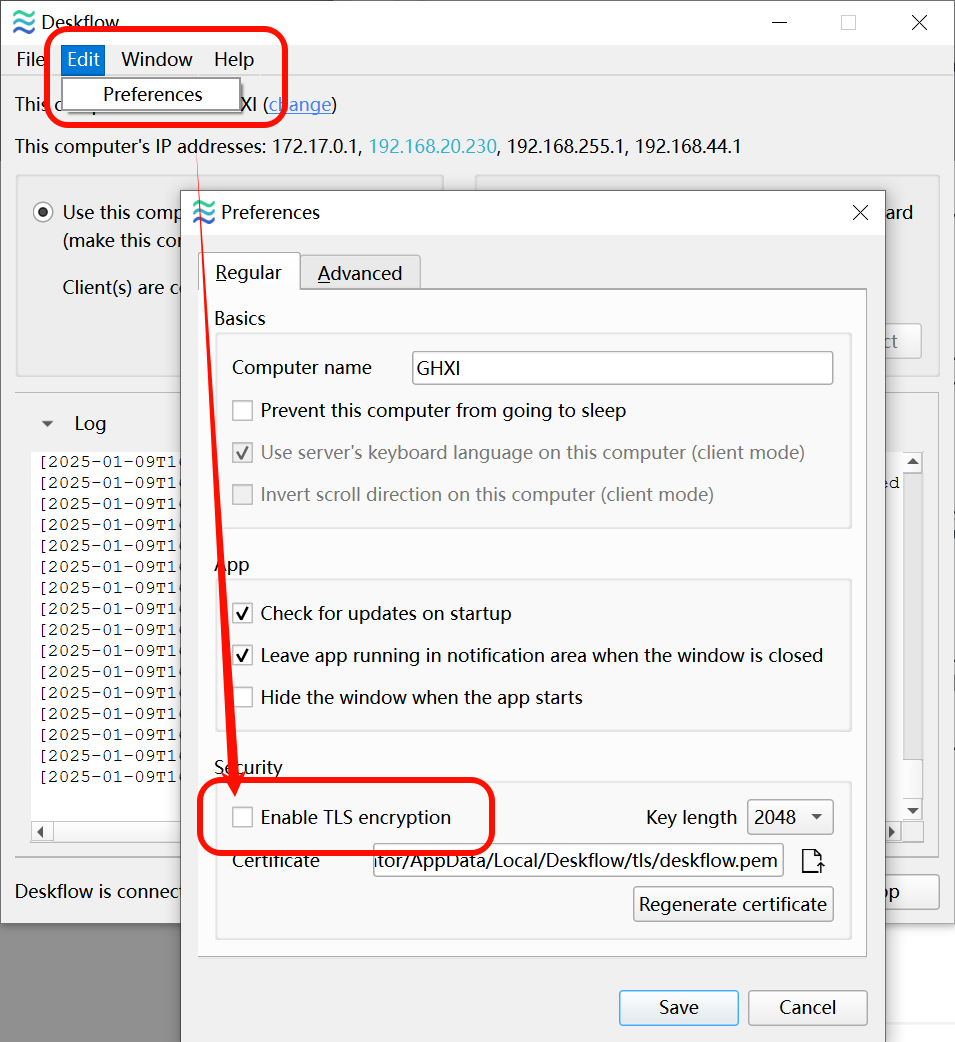Click the log scrollbar up arrow
This screenshot has width=955, height=1042.
pos(913,461)
